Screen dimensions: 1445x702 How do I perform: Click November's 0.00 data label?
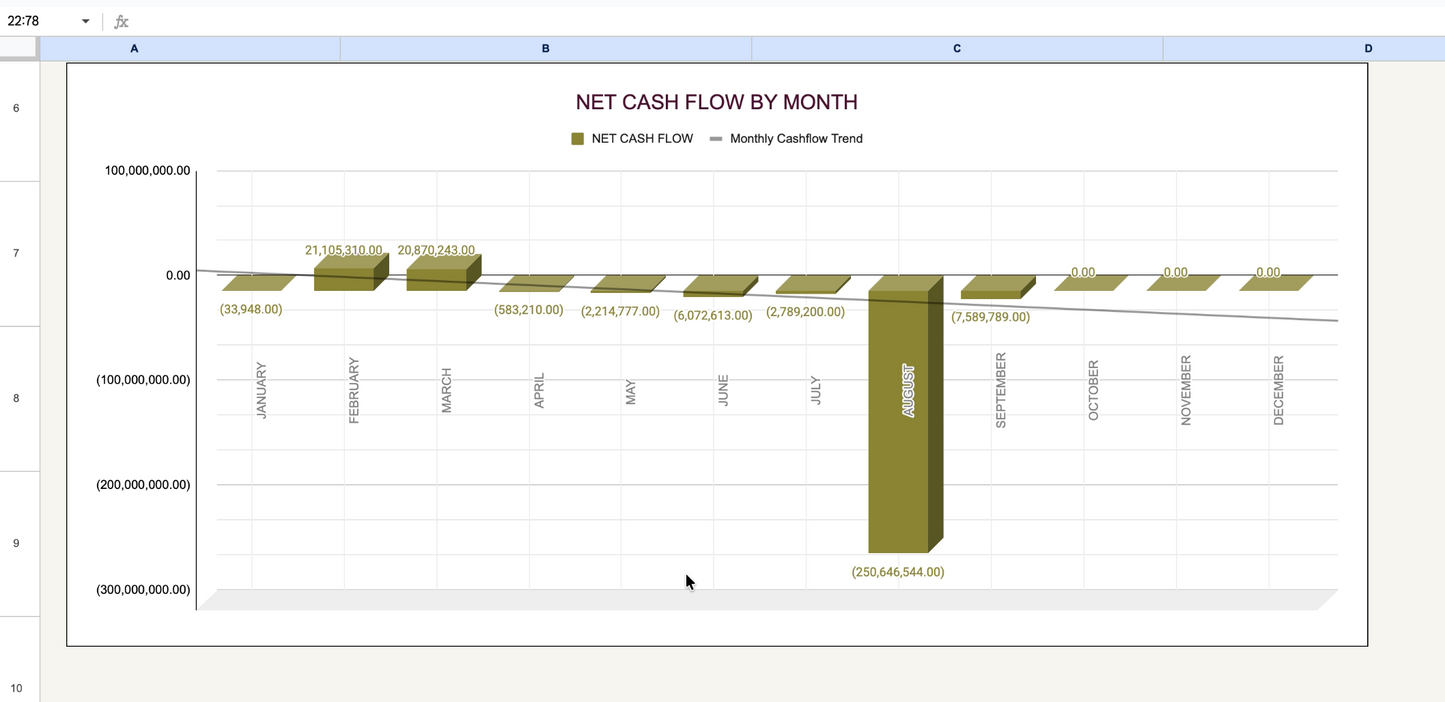[x=1176, y=272]
